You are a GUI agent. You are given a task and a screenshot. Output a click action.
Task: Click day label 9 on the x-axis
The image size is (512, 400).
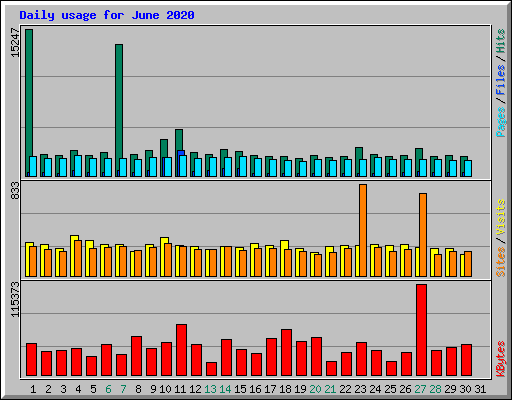click(153, 389)
